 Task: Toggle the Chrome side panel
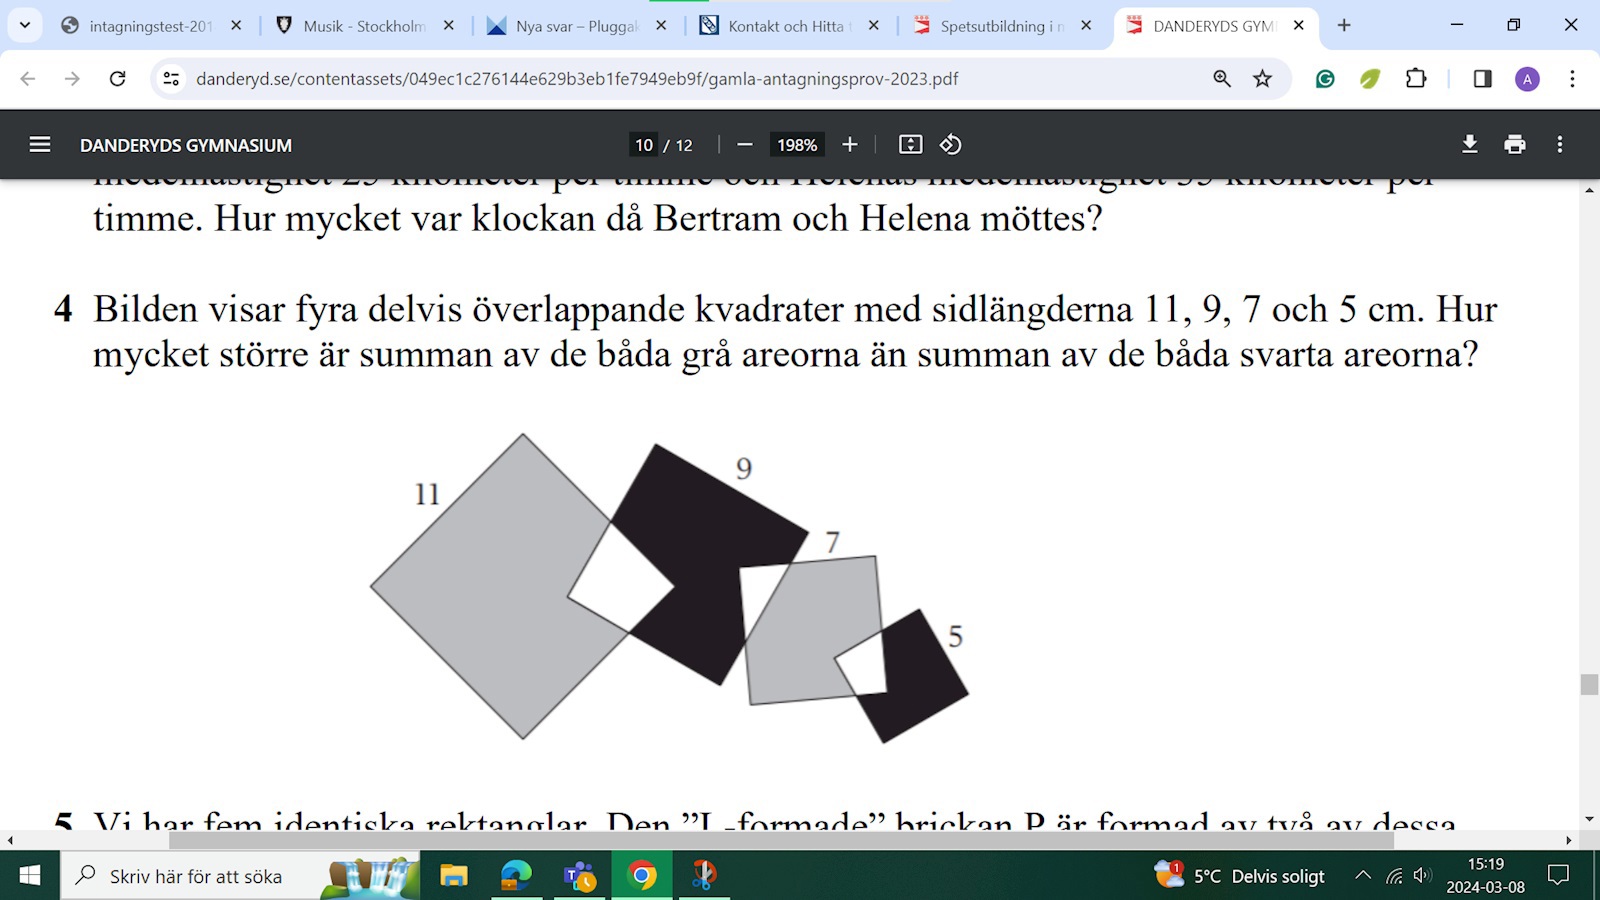pos(1482,79)
